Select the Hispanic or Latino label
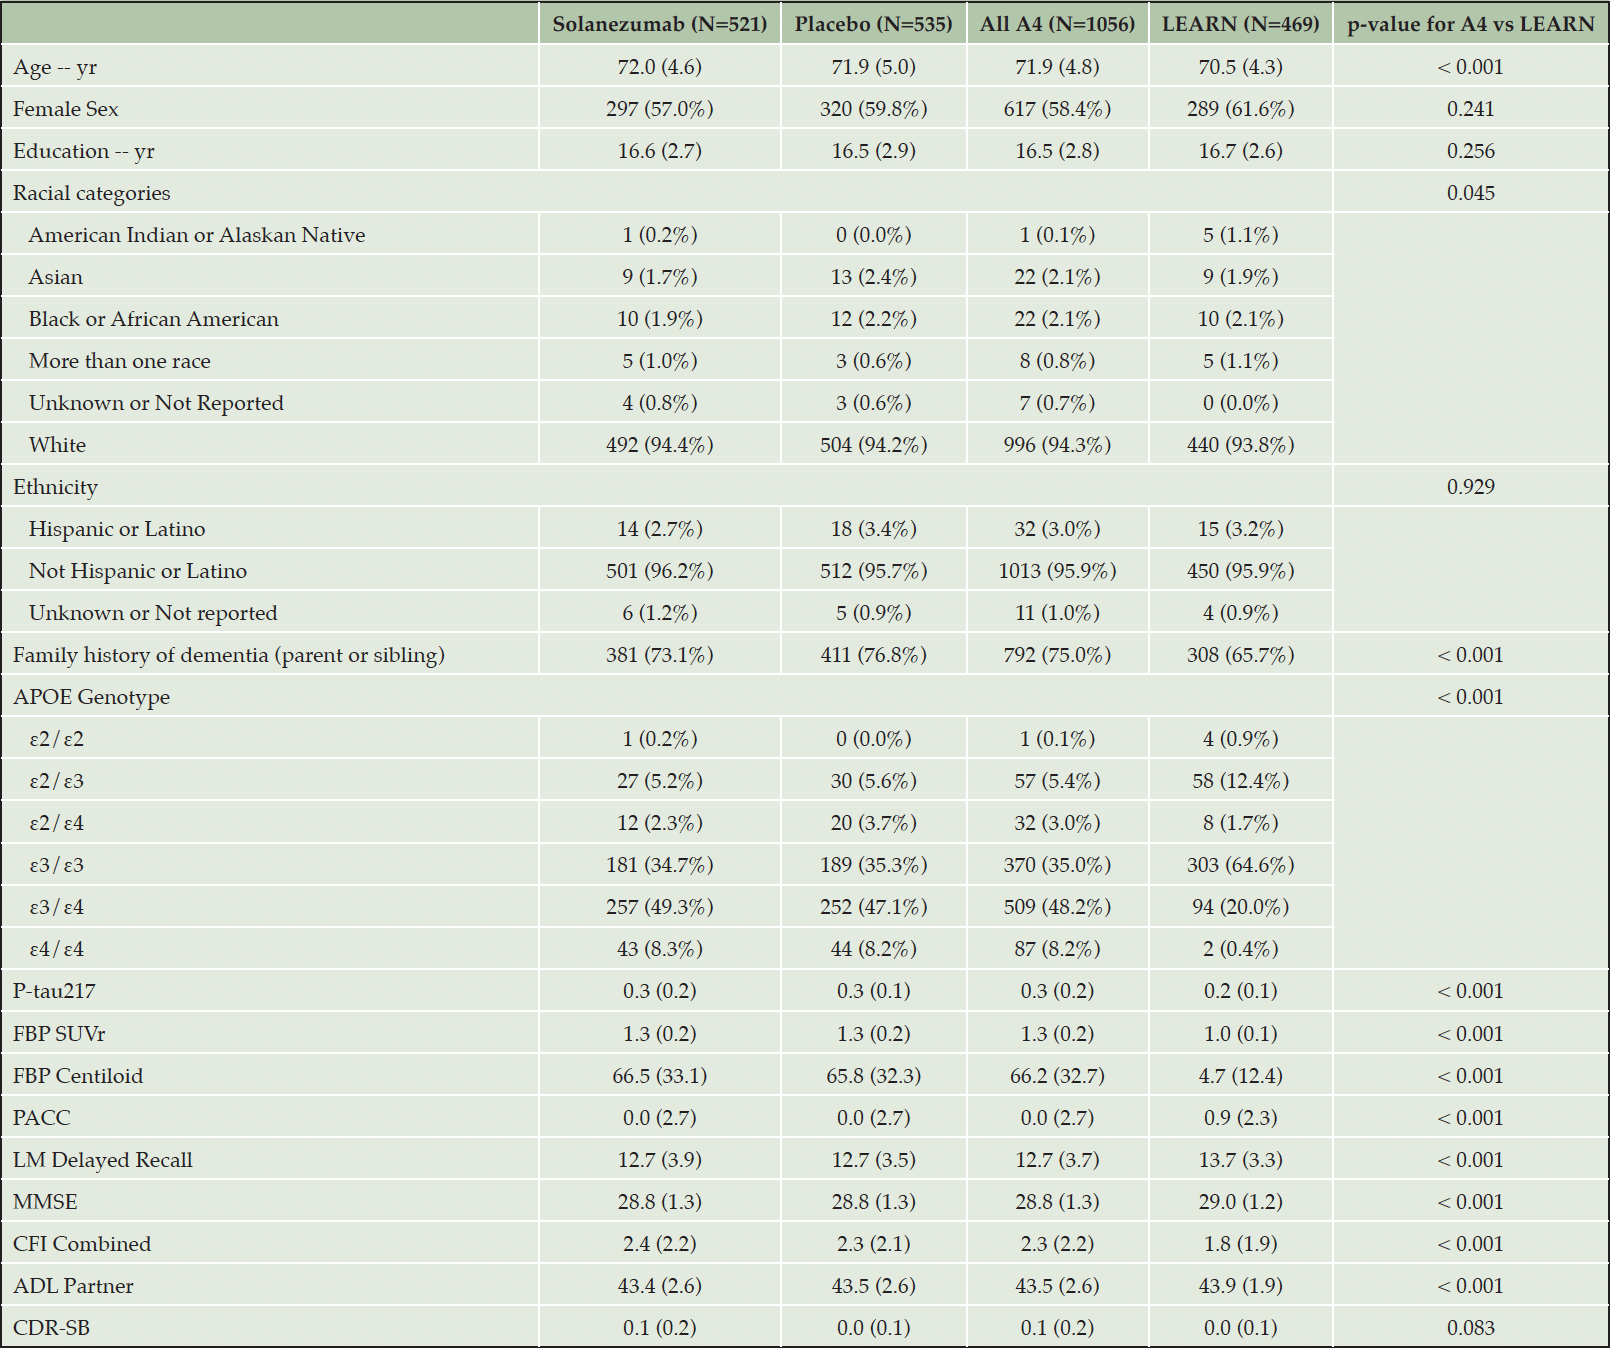This screenshot has width=1610, height=1348. click(117, 529)
